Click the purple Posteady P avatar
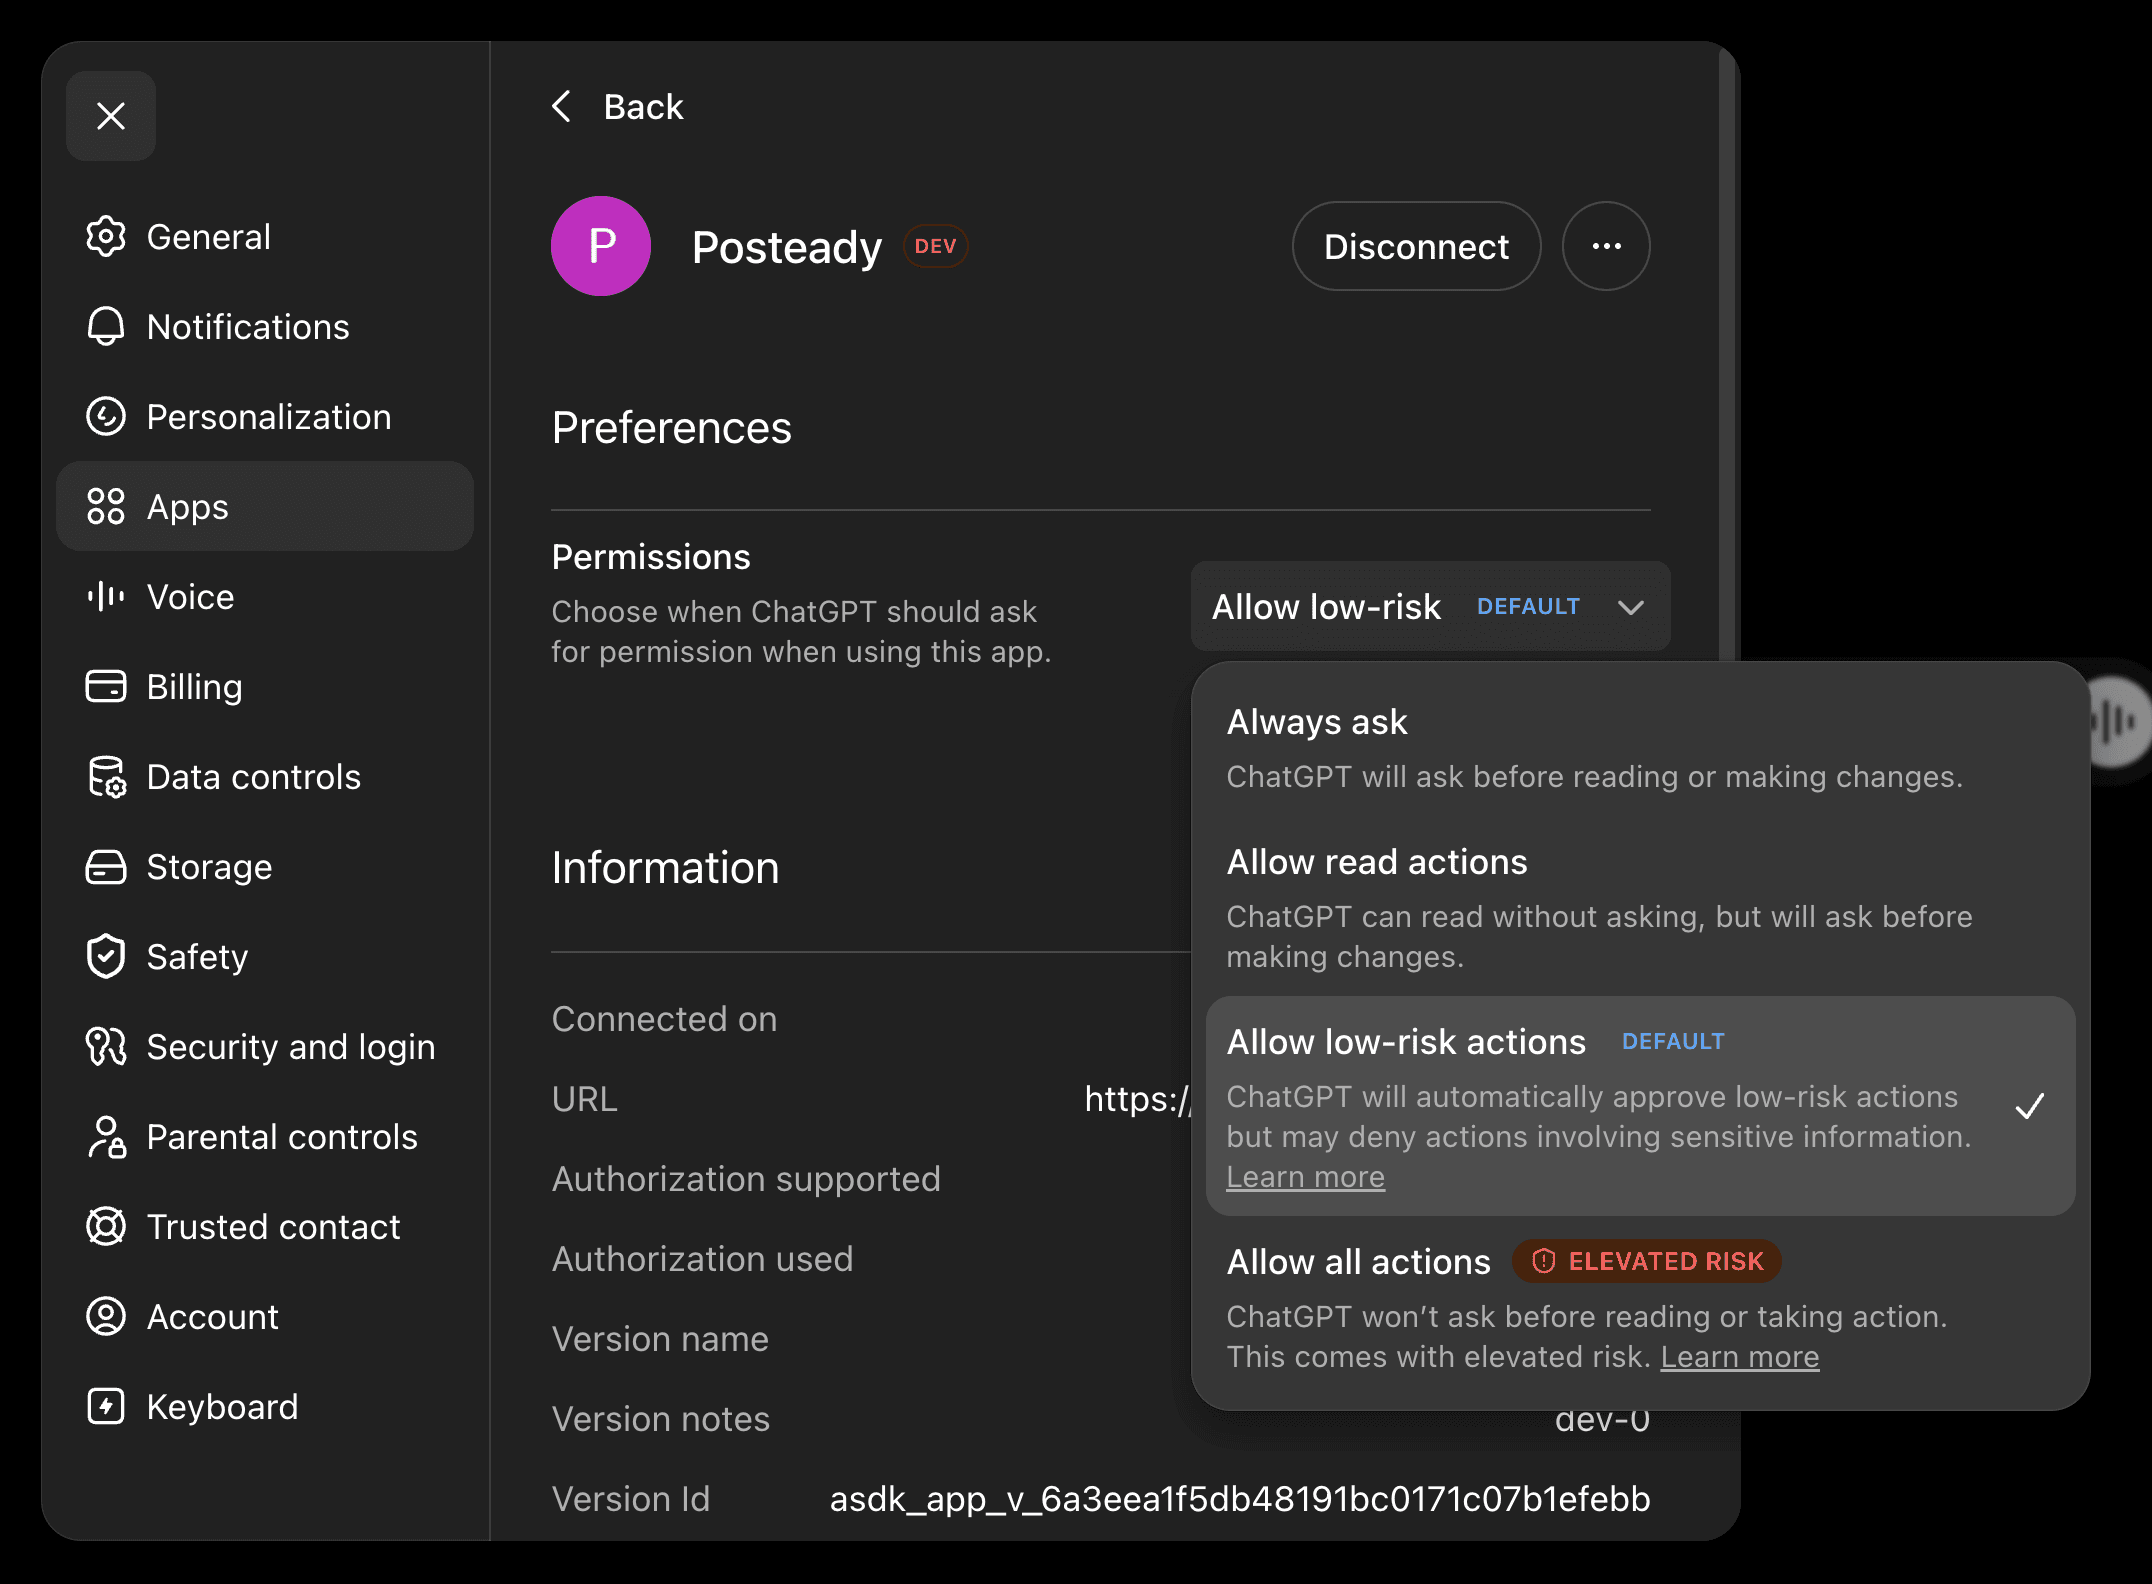Viewport: 2152px width, 1584px height. point(601,246)
